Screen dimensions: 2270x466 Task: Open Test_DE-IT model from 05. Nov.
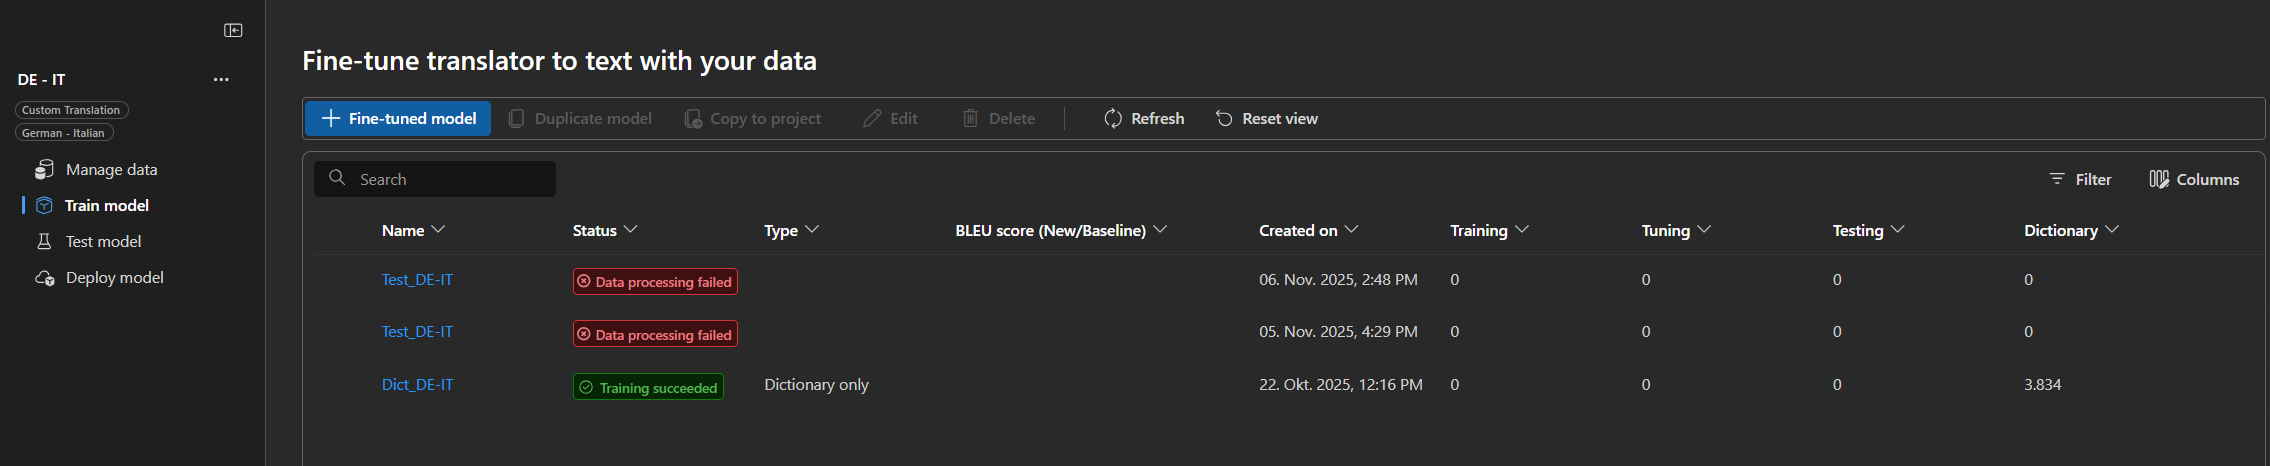(x=417, y=332)
